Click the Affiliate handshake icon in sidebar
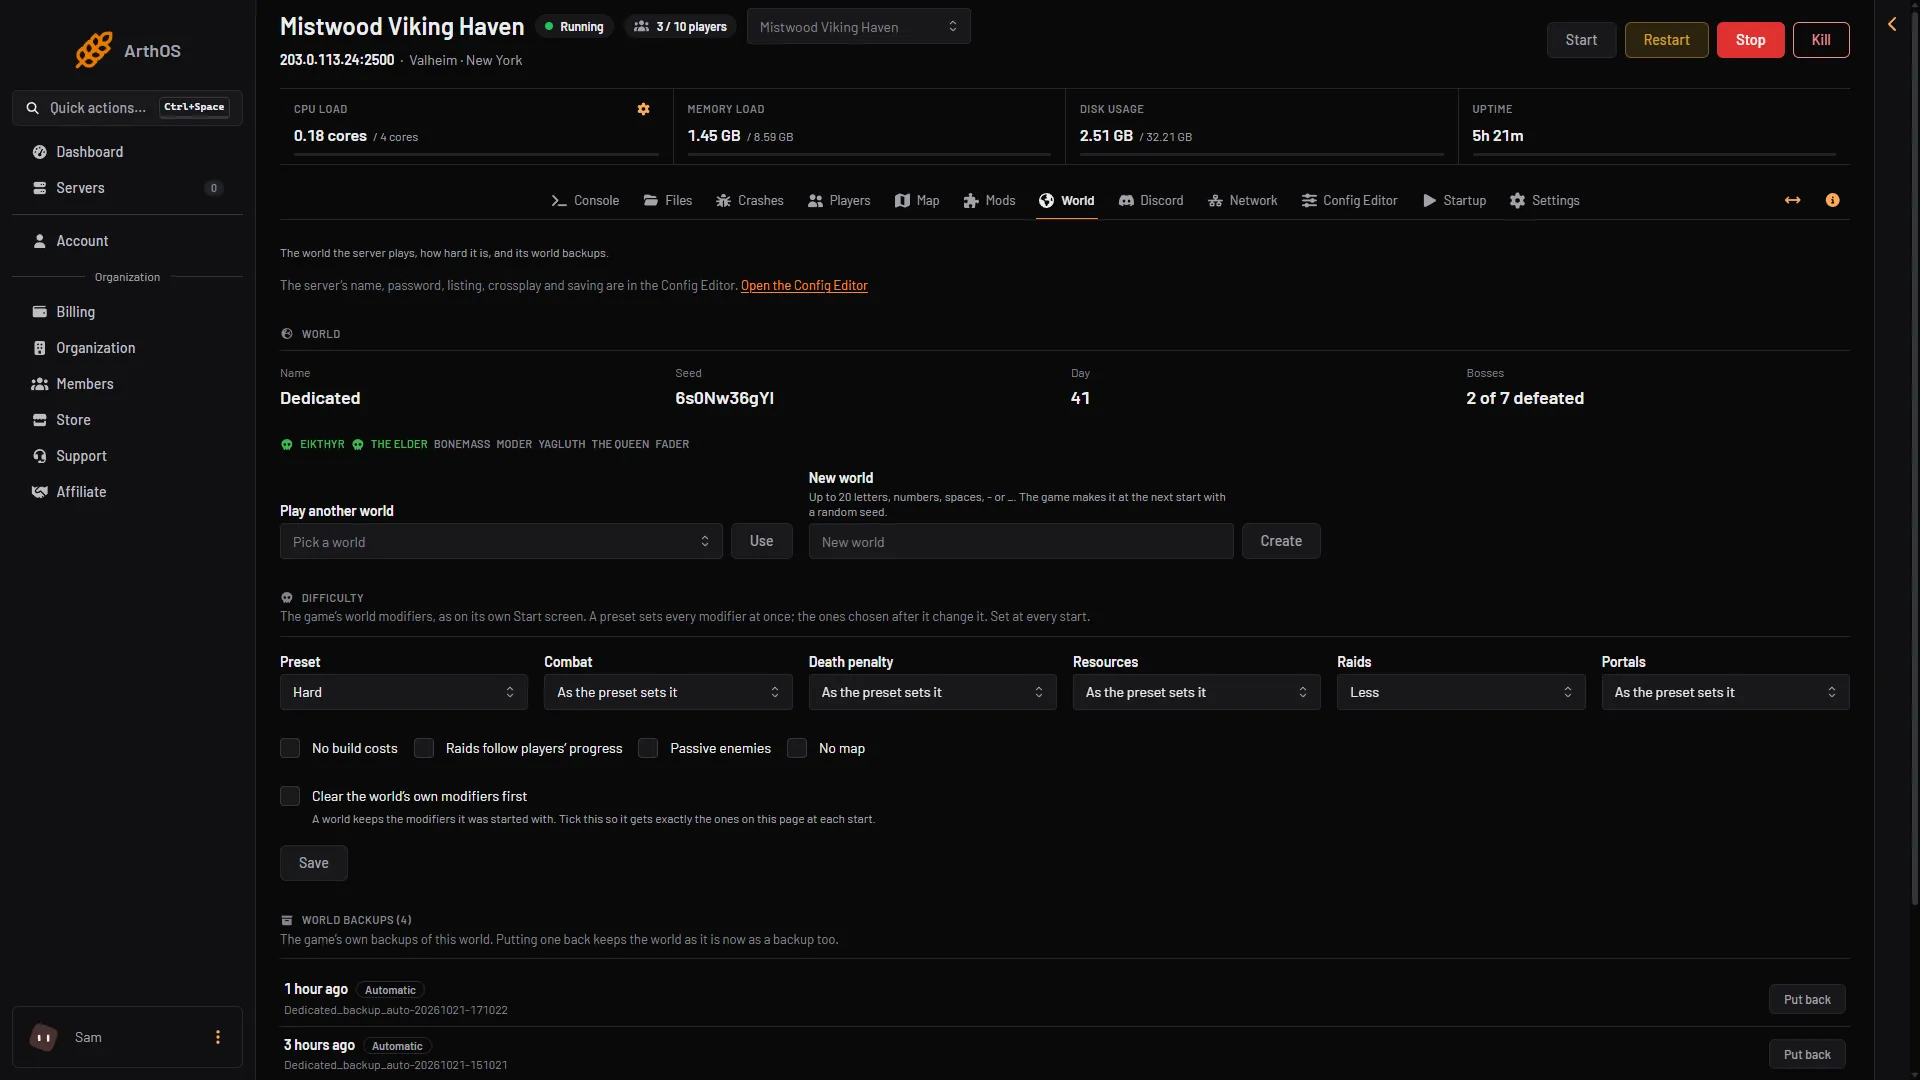The height and width of the screenshot is (1080, 1920). click(x=40, y=492)
